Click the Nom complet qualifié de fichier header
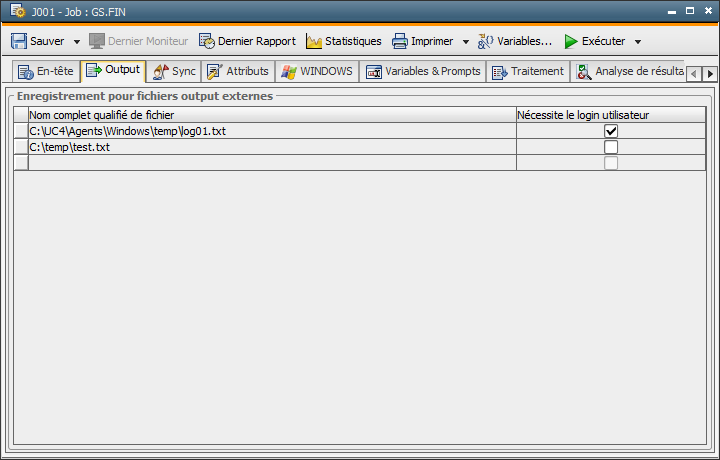 (x=272, y=115)
